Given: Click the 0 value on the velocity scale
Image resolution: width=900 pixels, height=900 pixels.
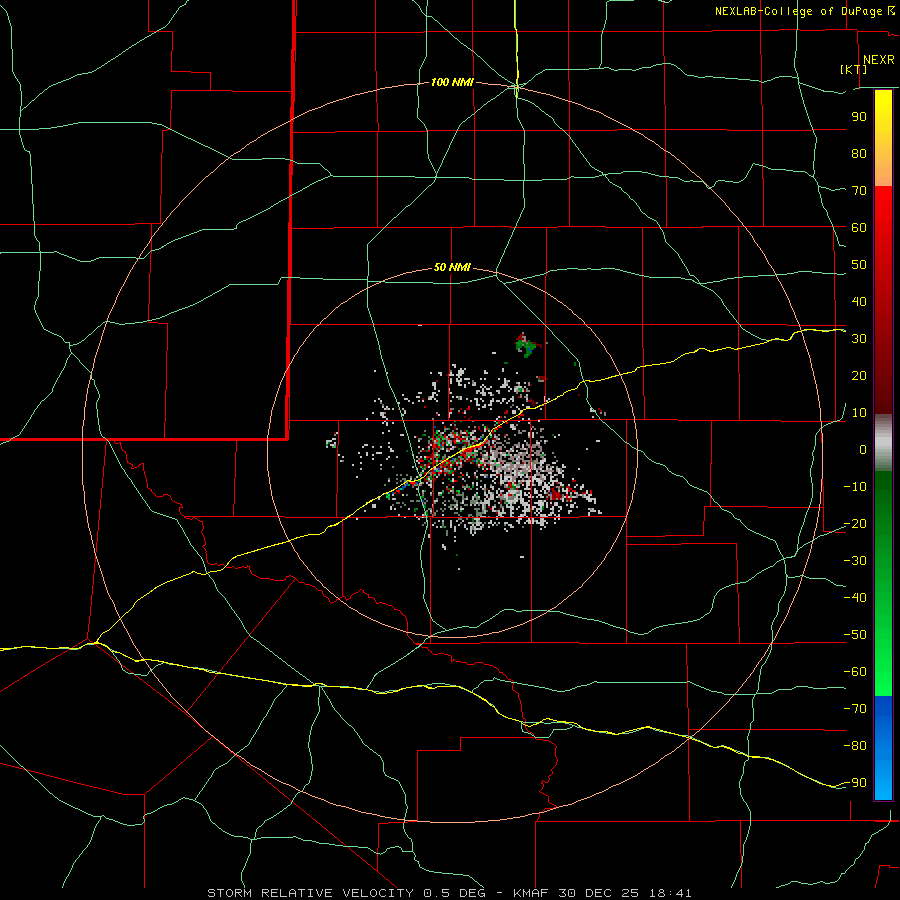Looking at the screenshot, I should (863, 449).
